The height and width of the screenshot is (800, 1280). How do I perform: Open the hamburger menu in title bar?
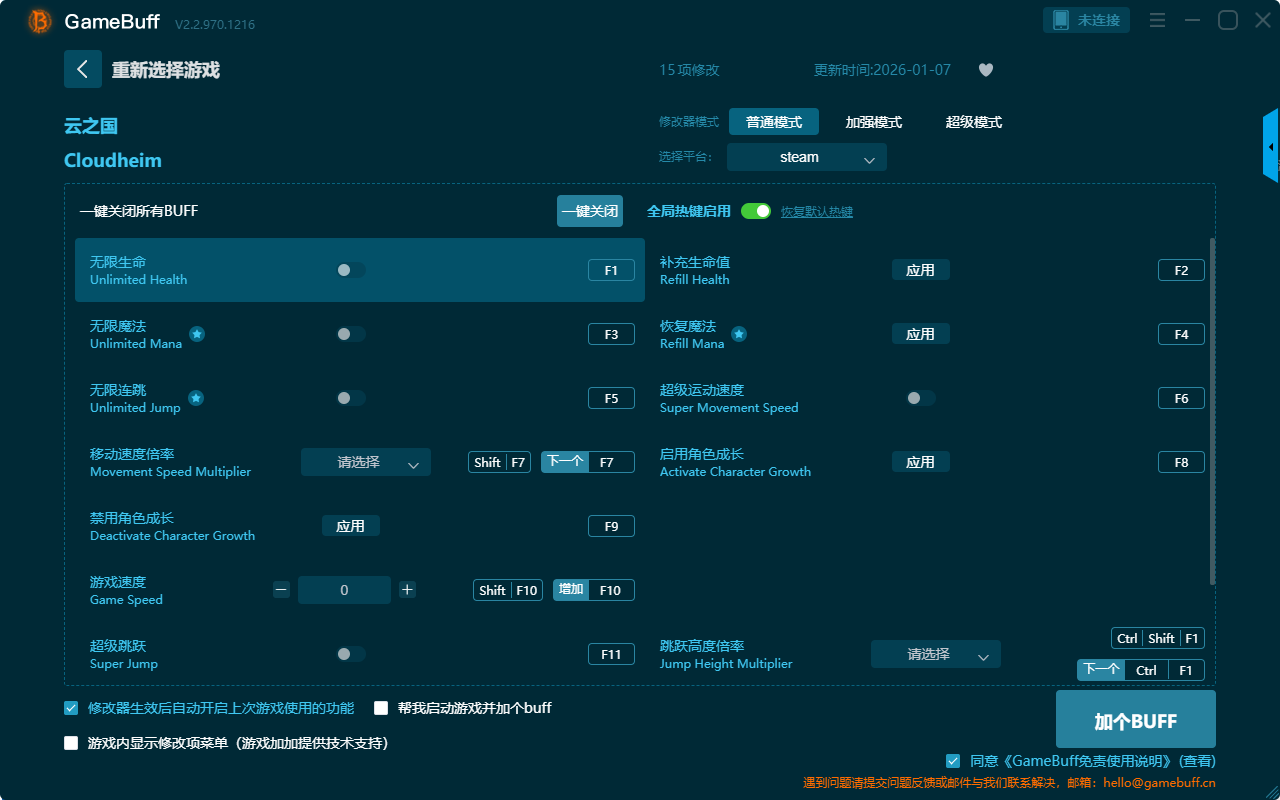[1157, 20]
